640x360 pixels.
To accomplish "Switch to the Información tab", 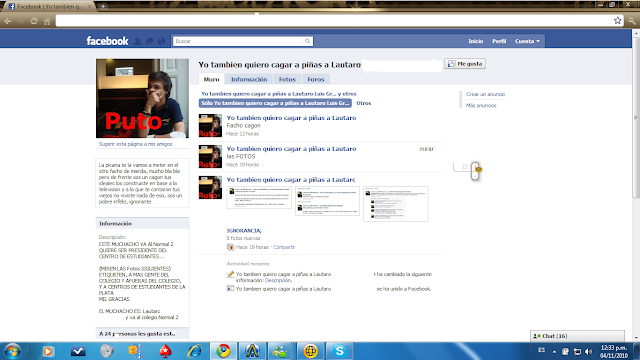I will [x=249, y=79].
